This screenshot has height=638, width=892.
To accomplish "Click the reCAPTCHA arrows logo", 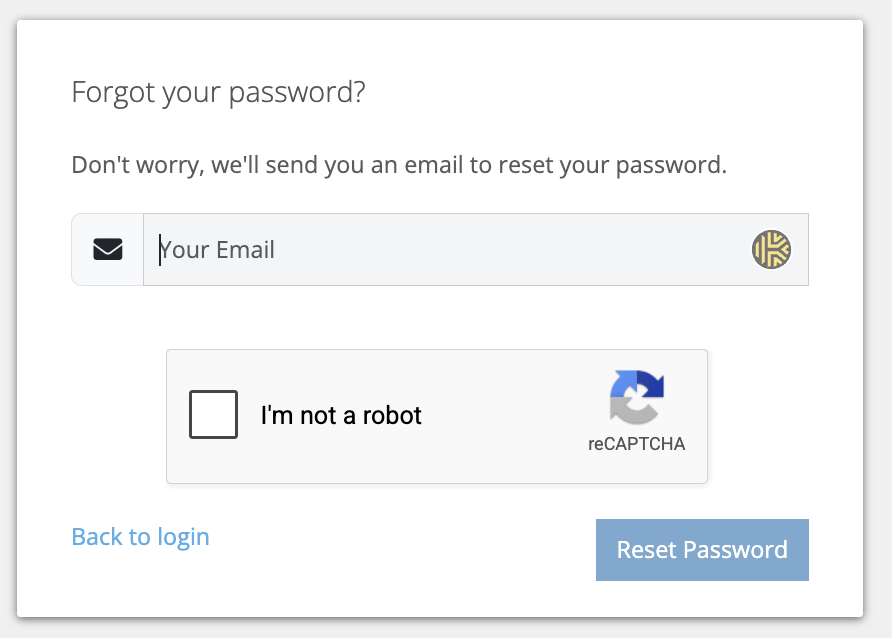I will (x=637, y=397).
